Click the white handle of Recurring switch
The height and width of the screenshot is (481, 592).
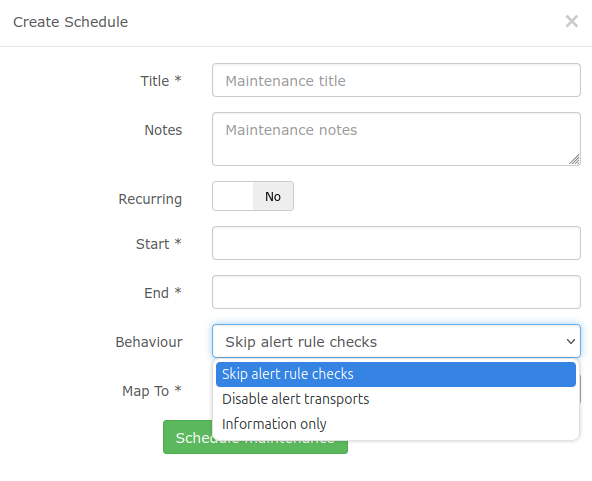coord(233,196)
